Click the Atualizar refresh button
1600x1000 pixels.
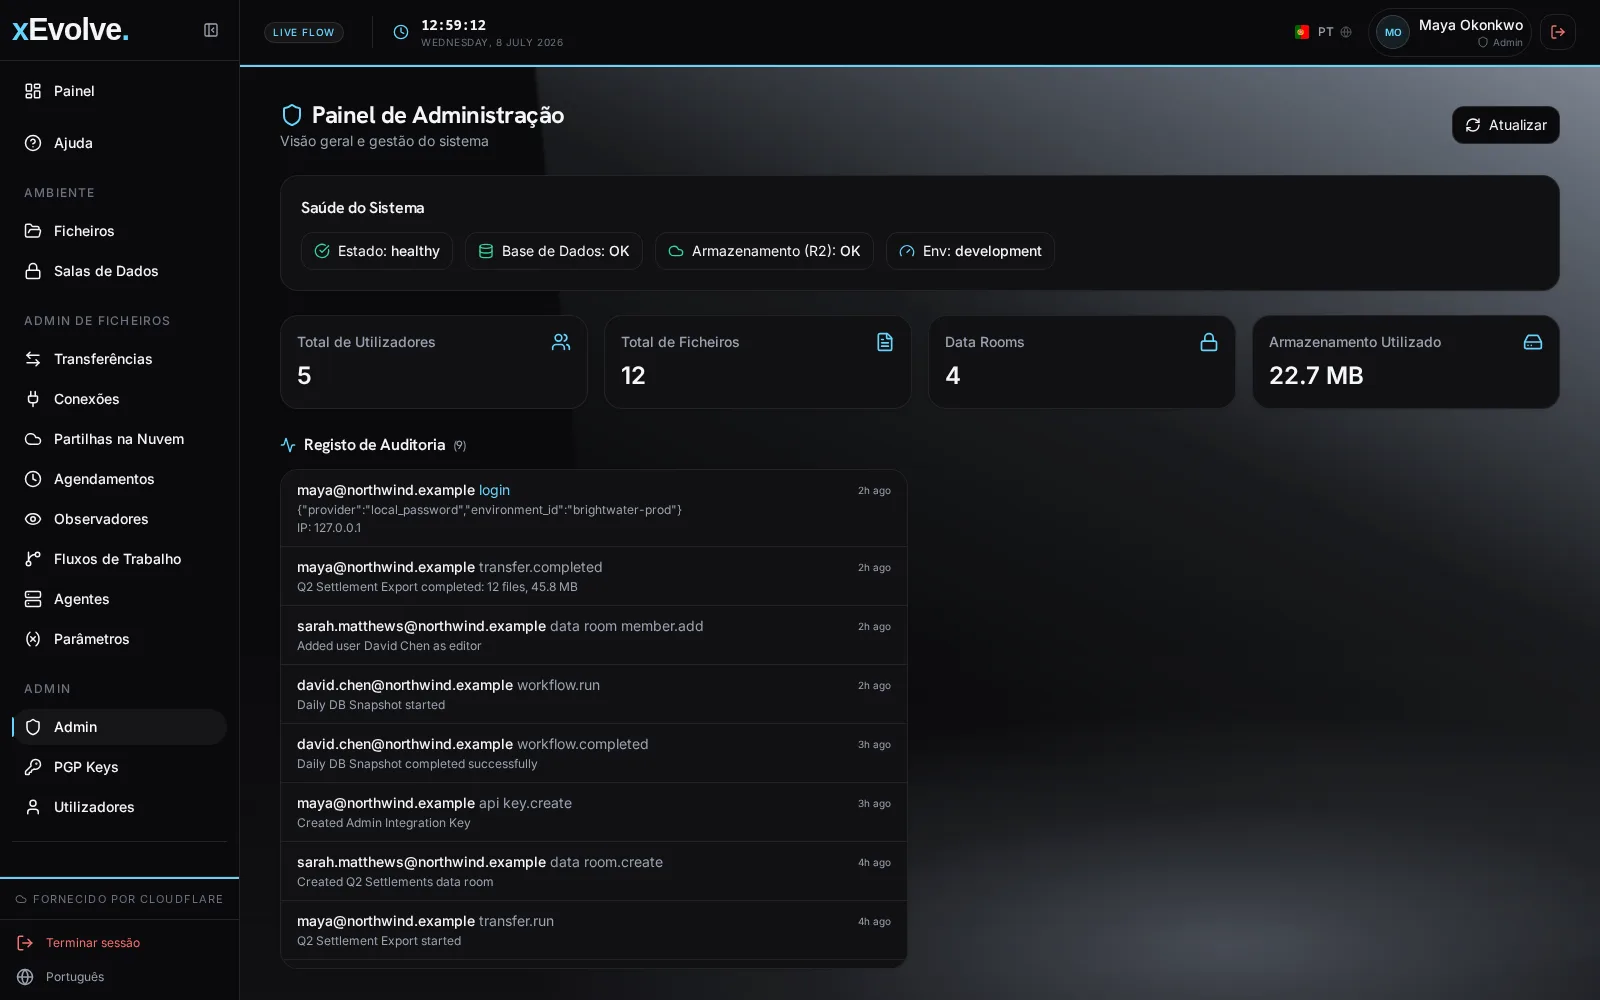1506,125
